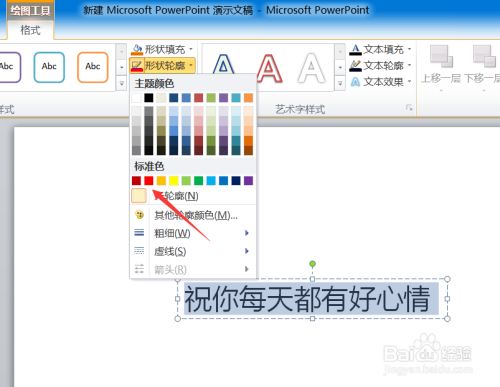Switch to the 格式 ribbon tab

pyautogui.click(x=30, y=30)
